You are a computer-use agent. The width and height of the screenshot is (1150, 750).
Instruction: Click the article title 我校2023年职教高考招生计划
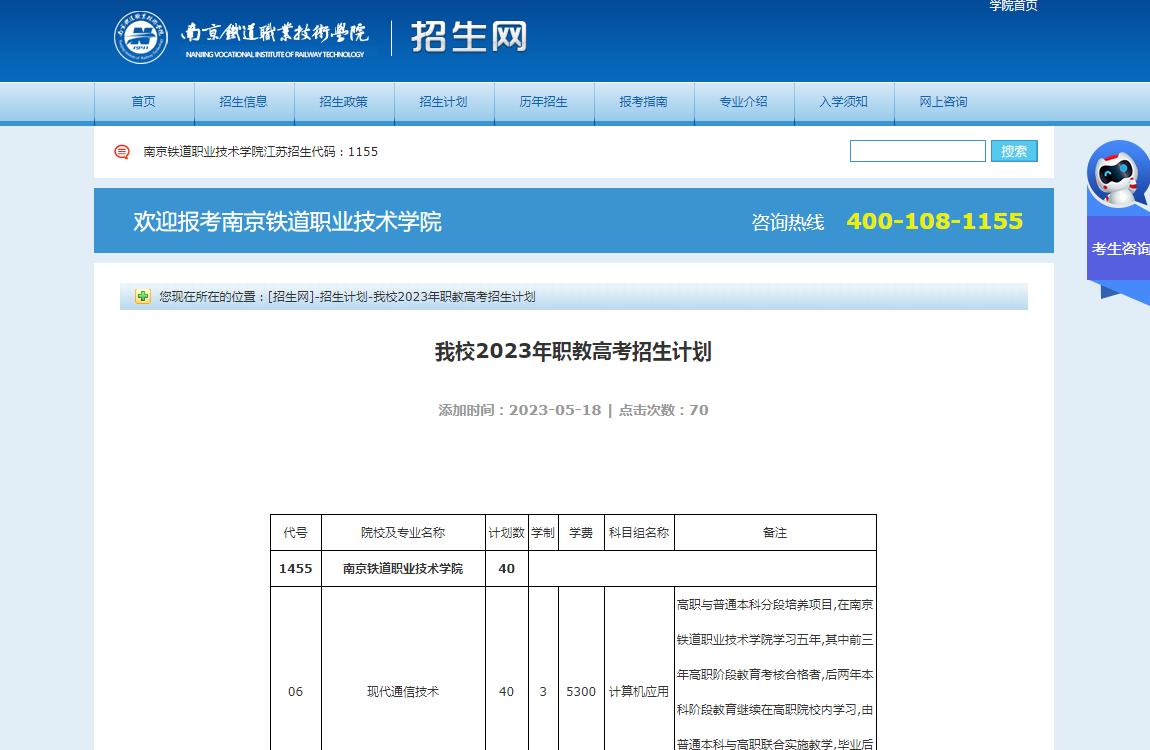point(574,352)
